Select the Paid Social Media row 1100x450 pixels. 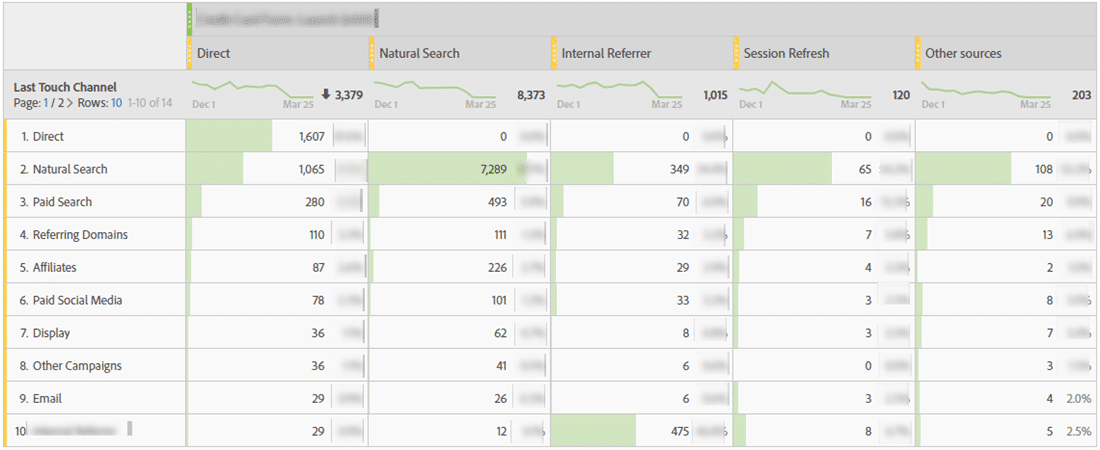[77, 300]
